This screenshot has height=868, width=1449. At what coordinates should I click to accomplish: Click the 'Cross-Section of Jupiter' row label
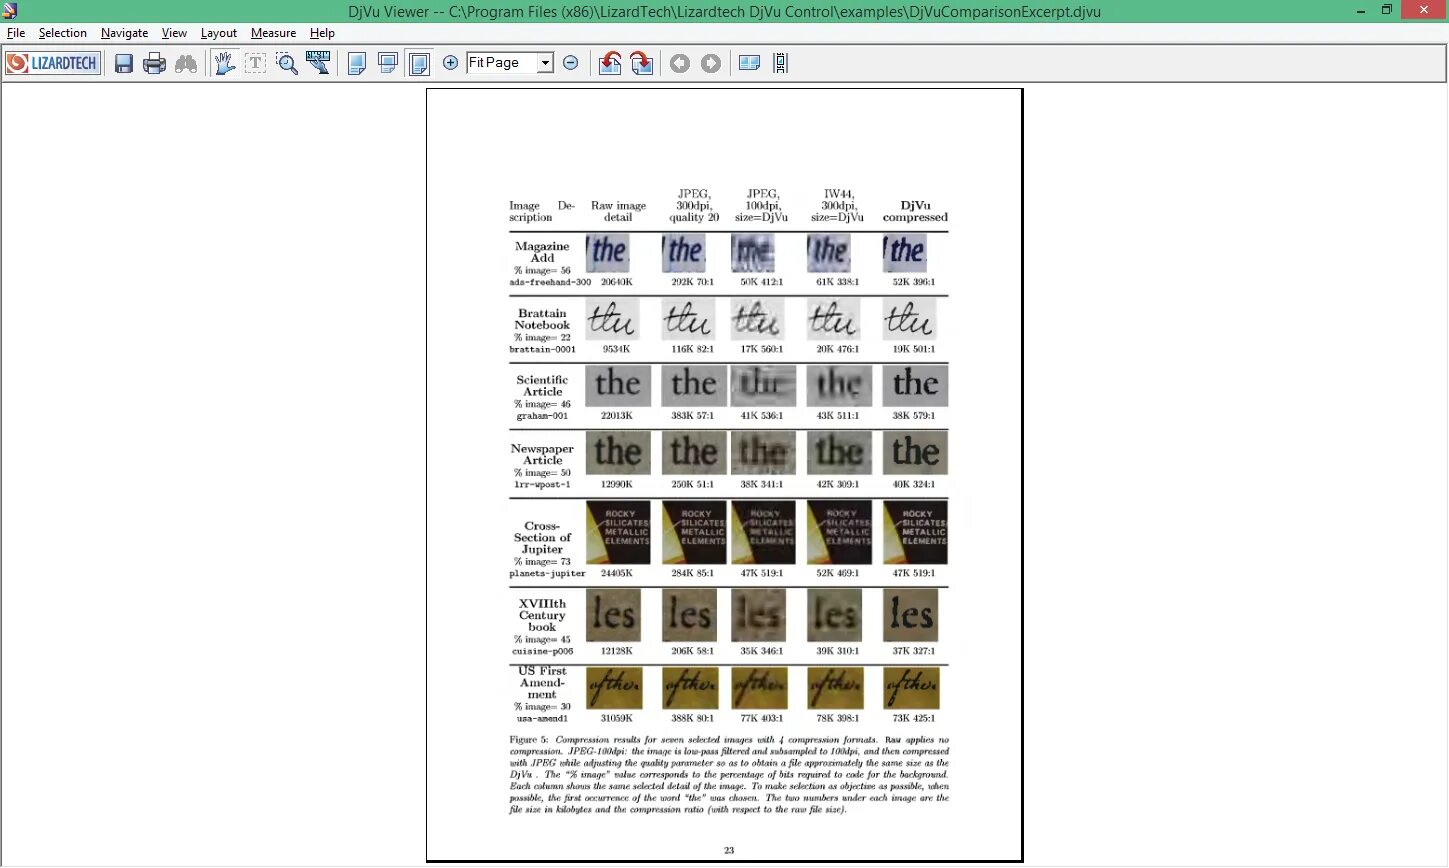[542, 537]
